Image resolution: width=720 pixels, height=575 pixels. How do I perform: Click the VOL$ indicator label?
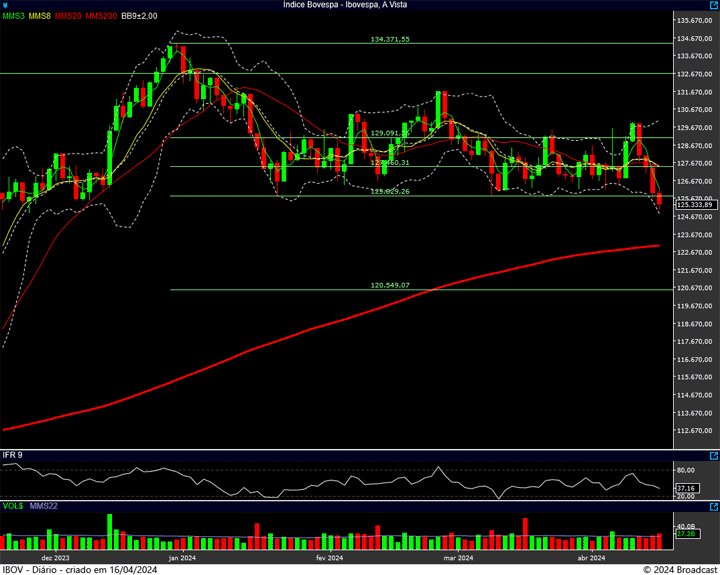click(x=13, y=506)
